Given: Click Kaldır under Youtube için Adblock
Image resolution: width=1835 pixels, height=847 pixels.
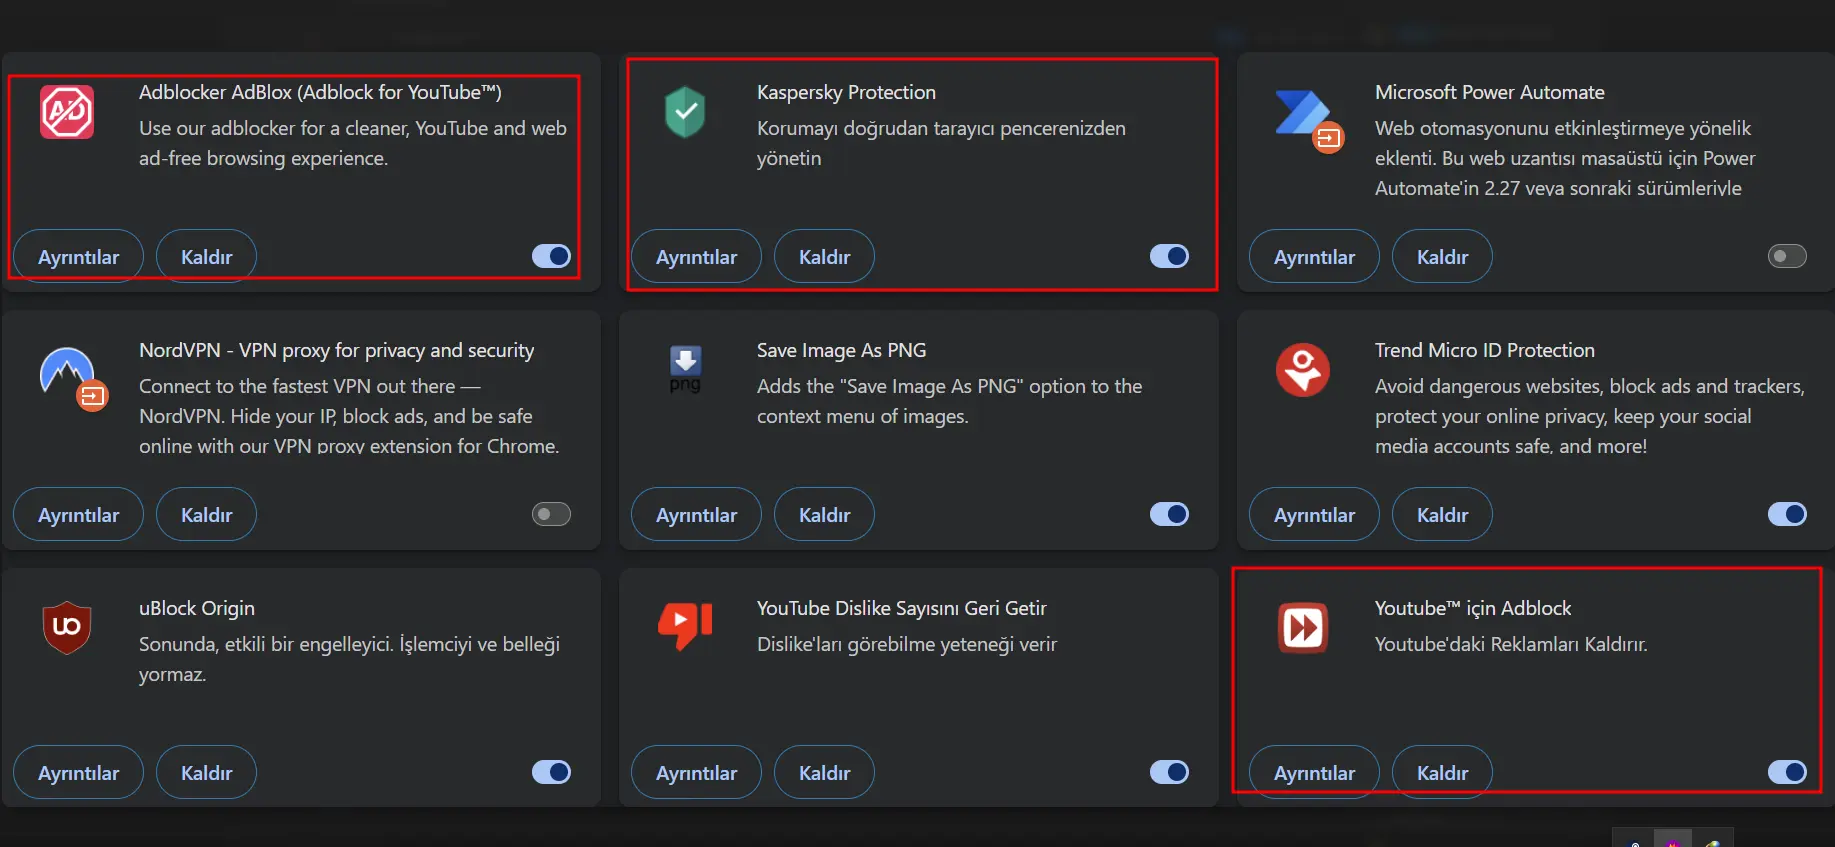Looking at the screenshot, I should 1442,773.
